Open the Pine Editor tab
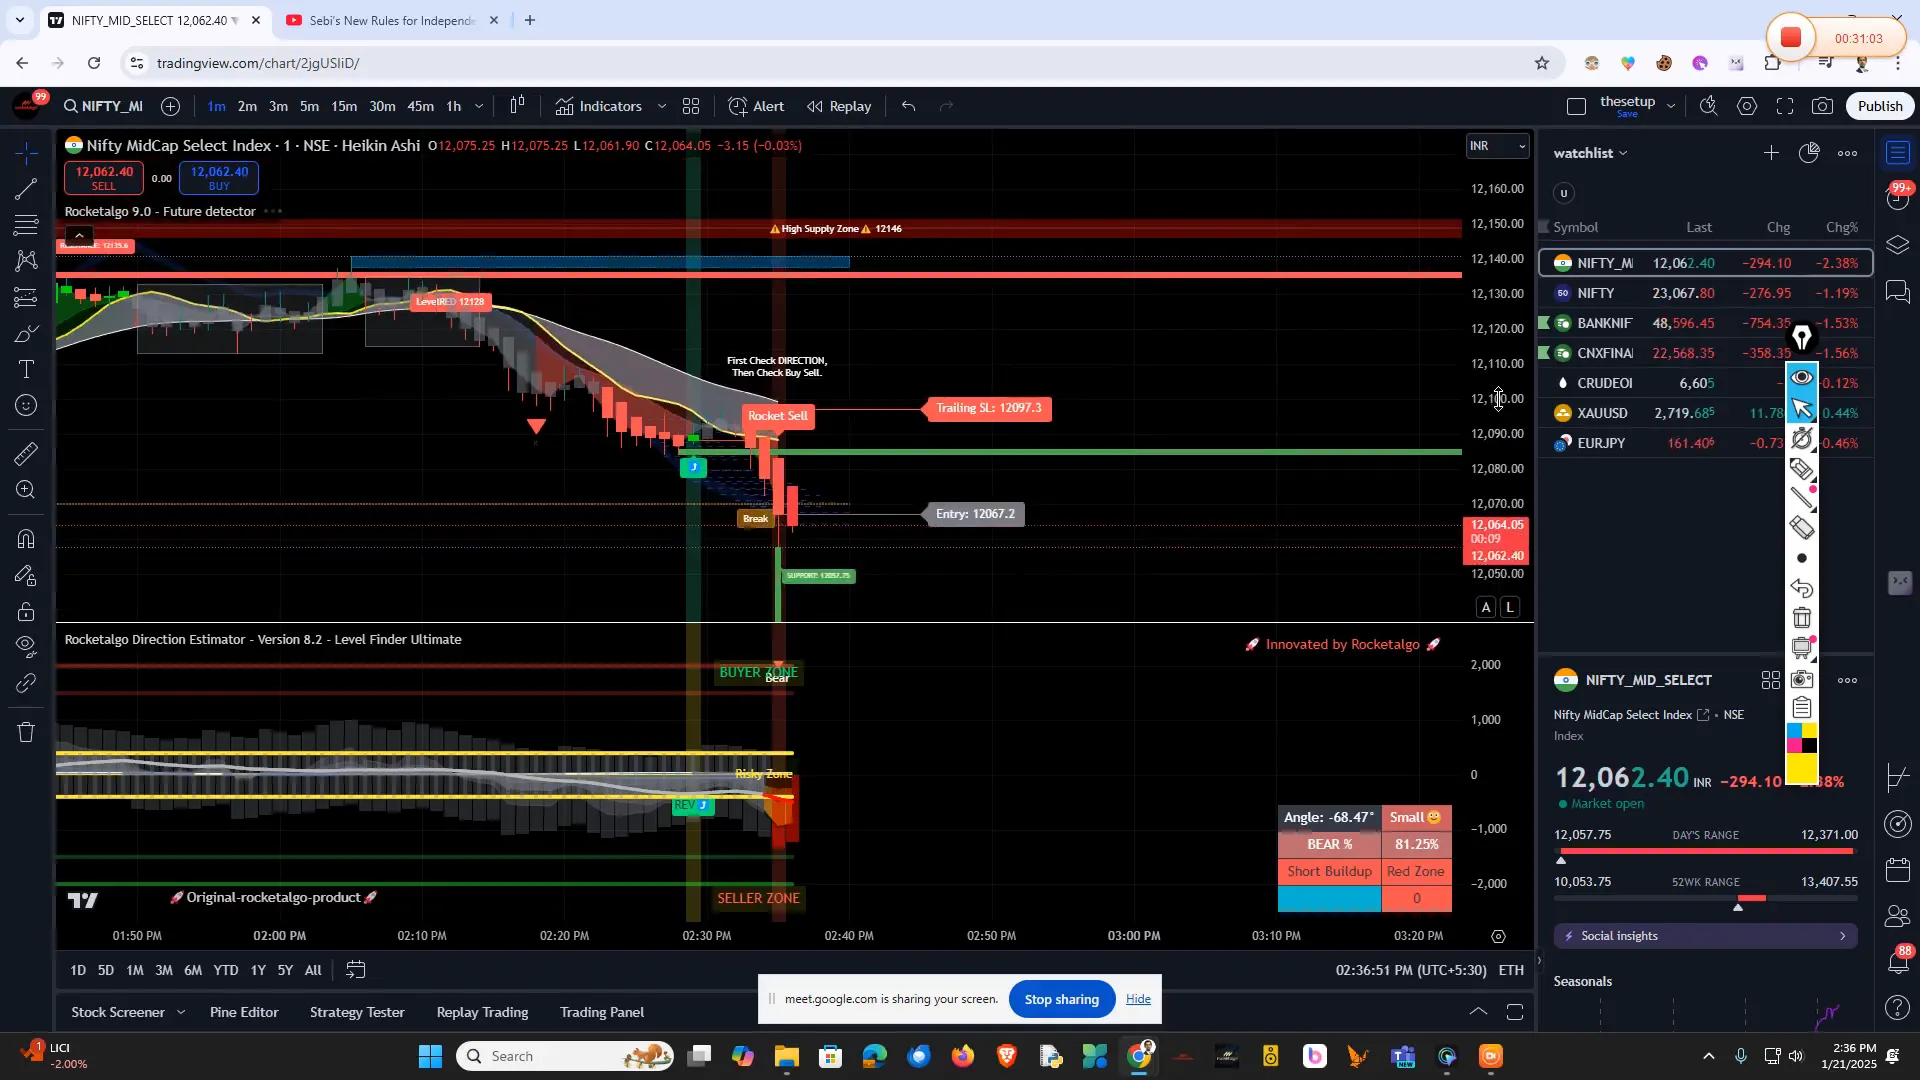This screenshot has height=1080, width=1920. click(x=244, y=1012)
